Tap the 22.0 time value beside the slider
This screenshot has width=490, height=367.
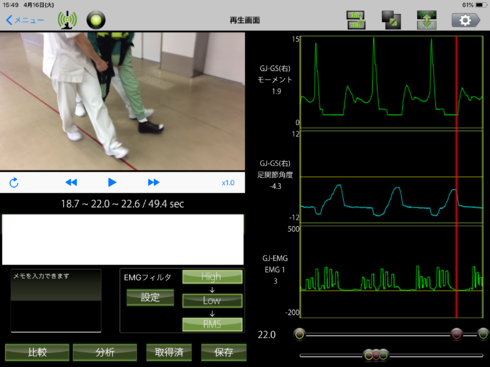pyautogui.click(x=267, y=335)
